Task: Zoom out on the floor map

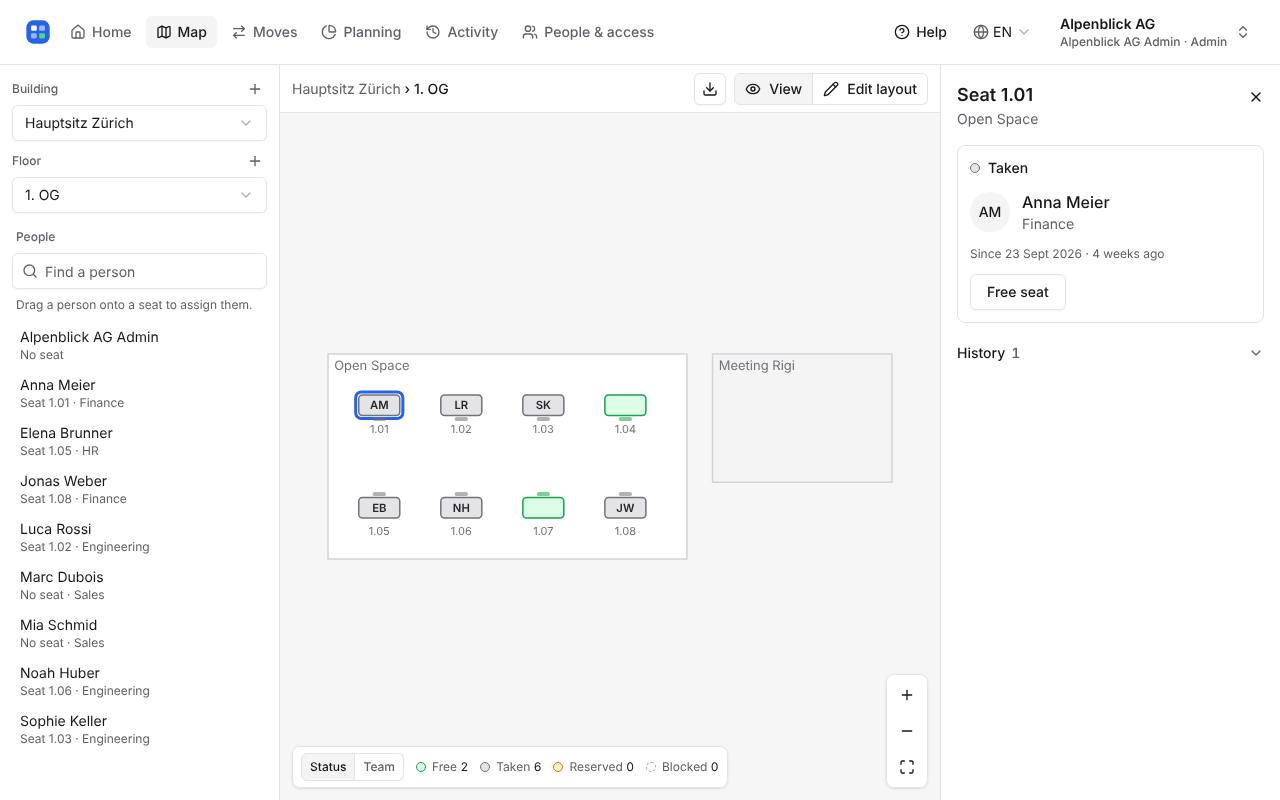Action: pyautogui.click(x=907, y=731)
